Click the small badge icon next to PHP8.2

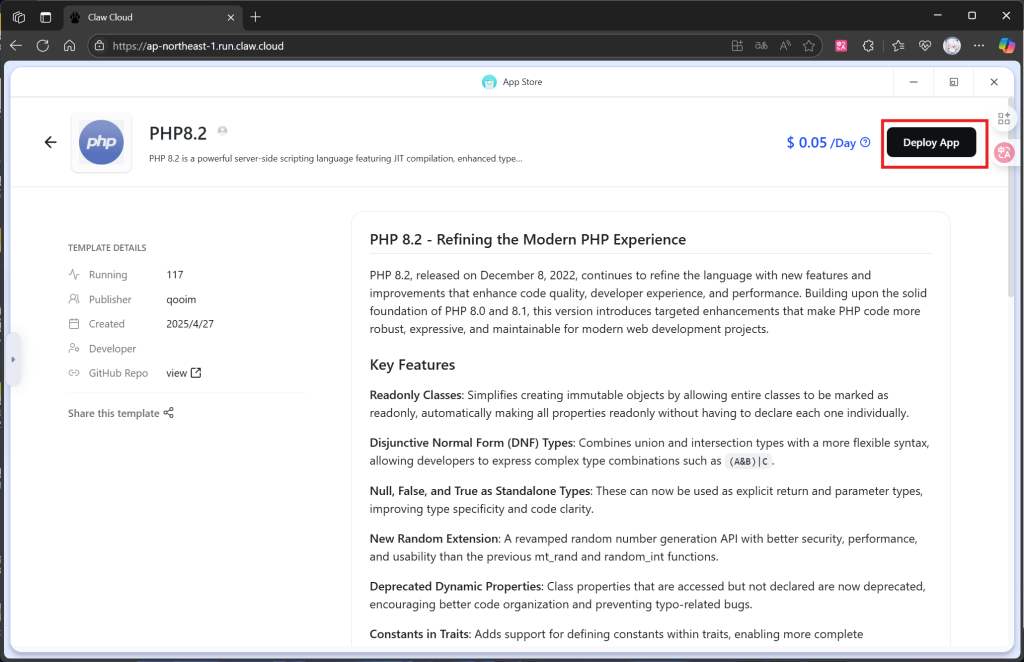(x=223, y=131)
